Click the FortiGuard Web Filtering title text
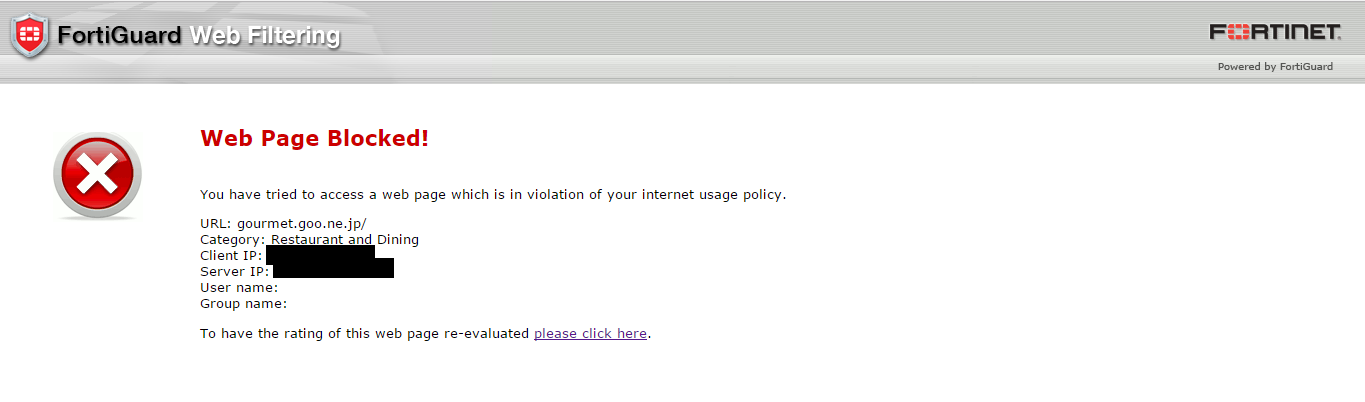This screenshot has height=402, width=1365. click(199, 37)
